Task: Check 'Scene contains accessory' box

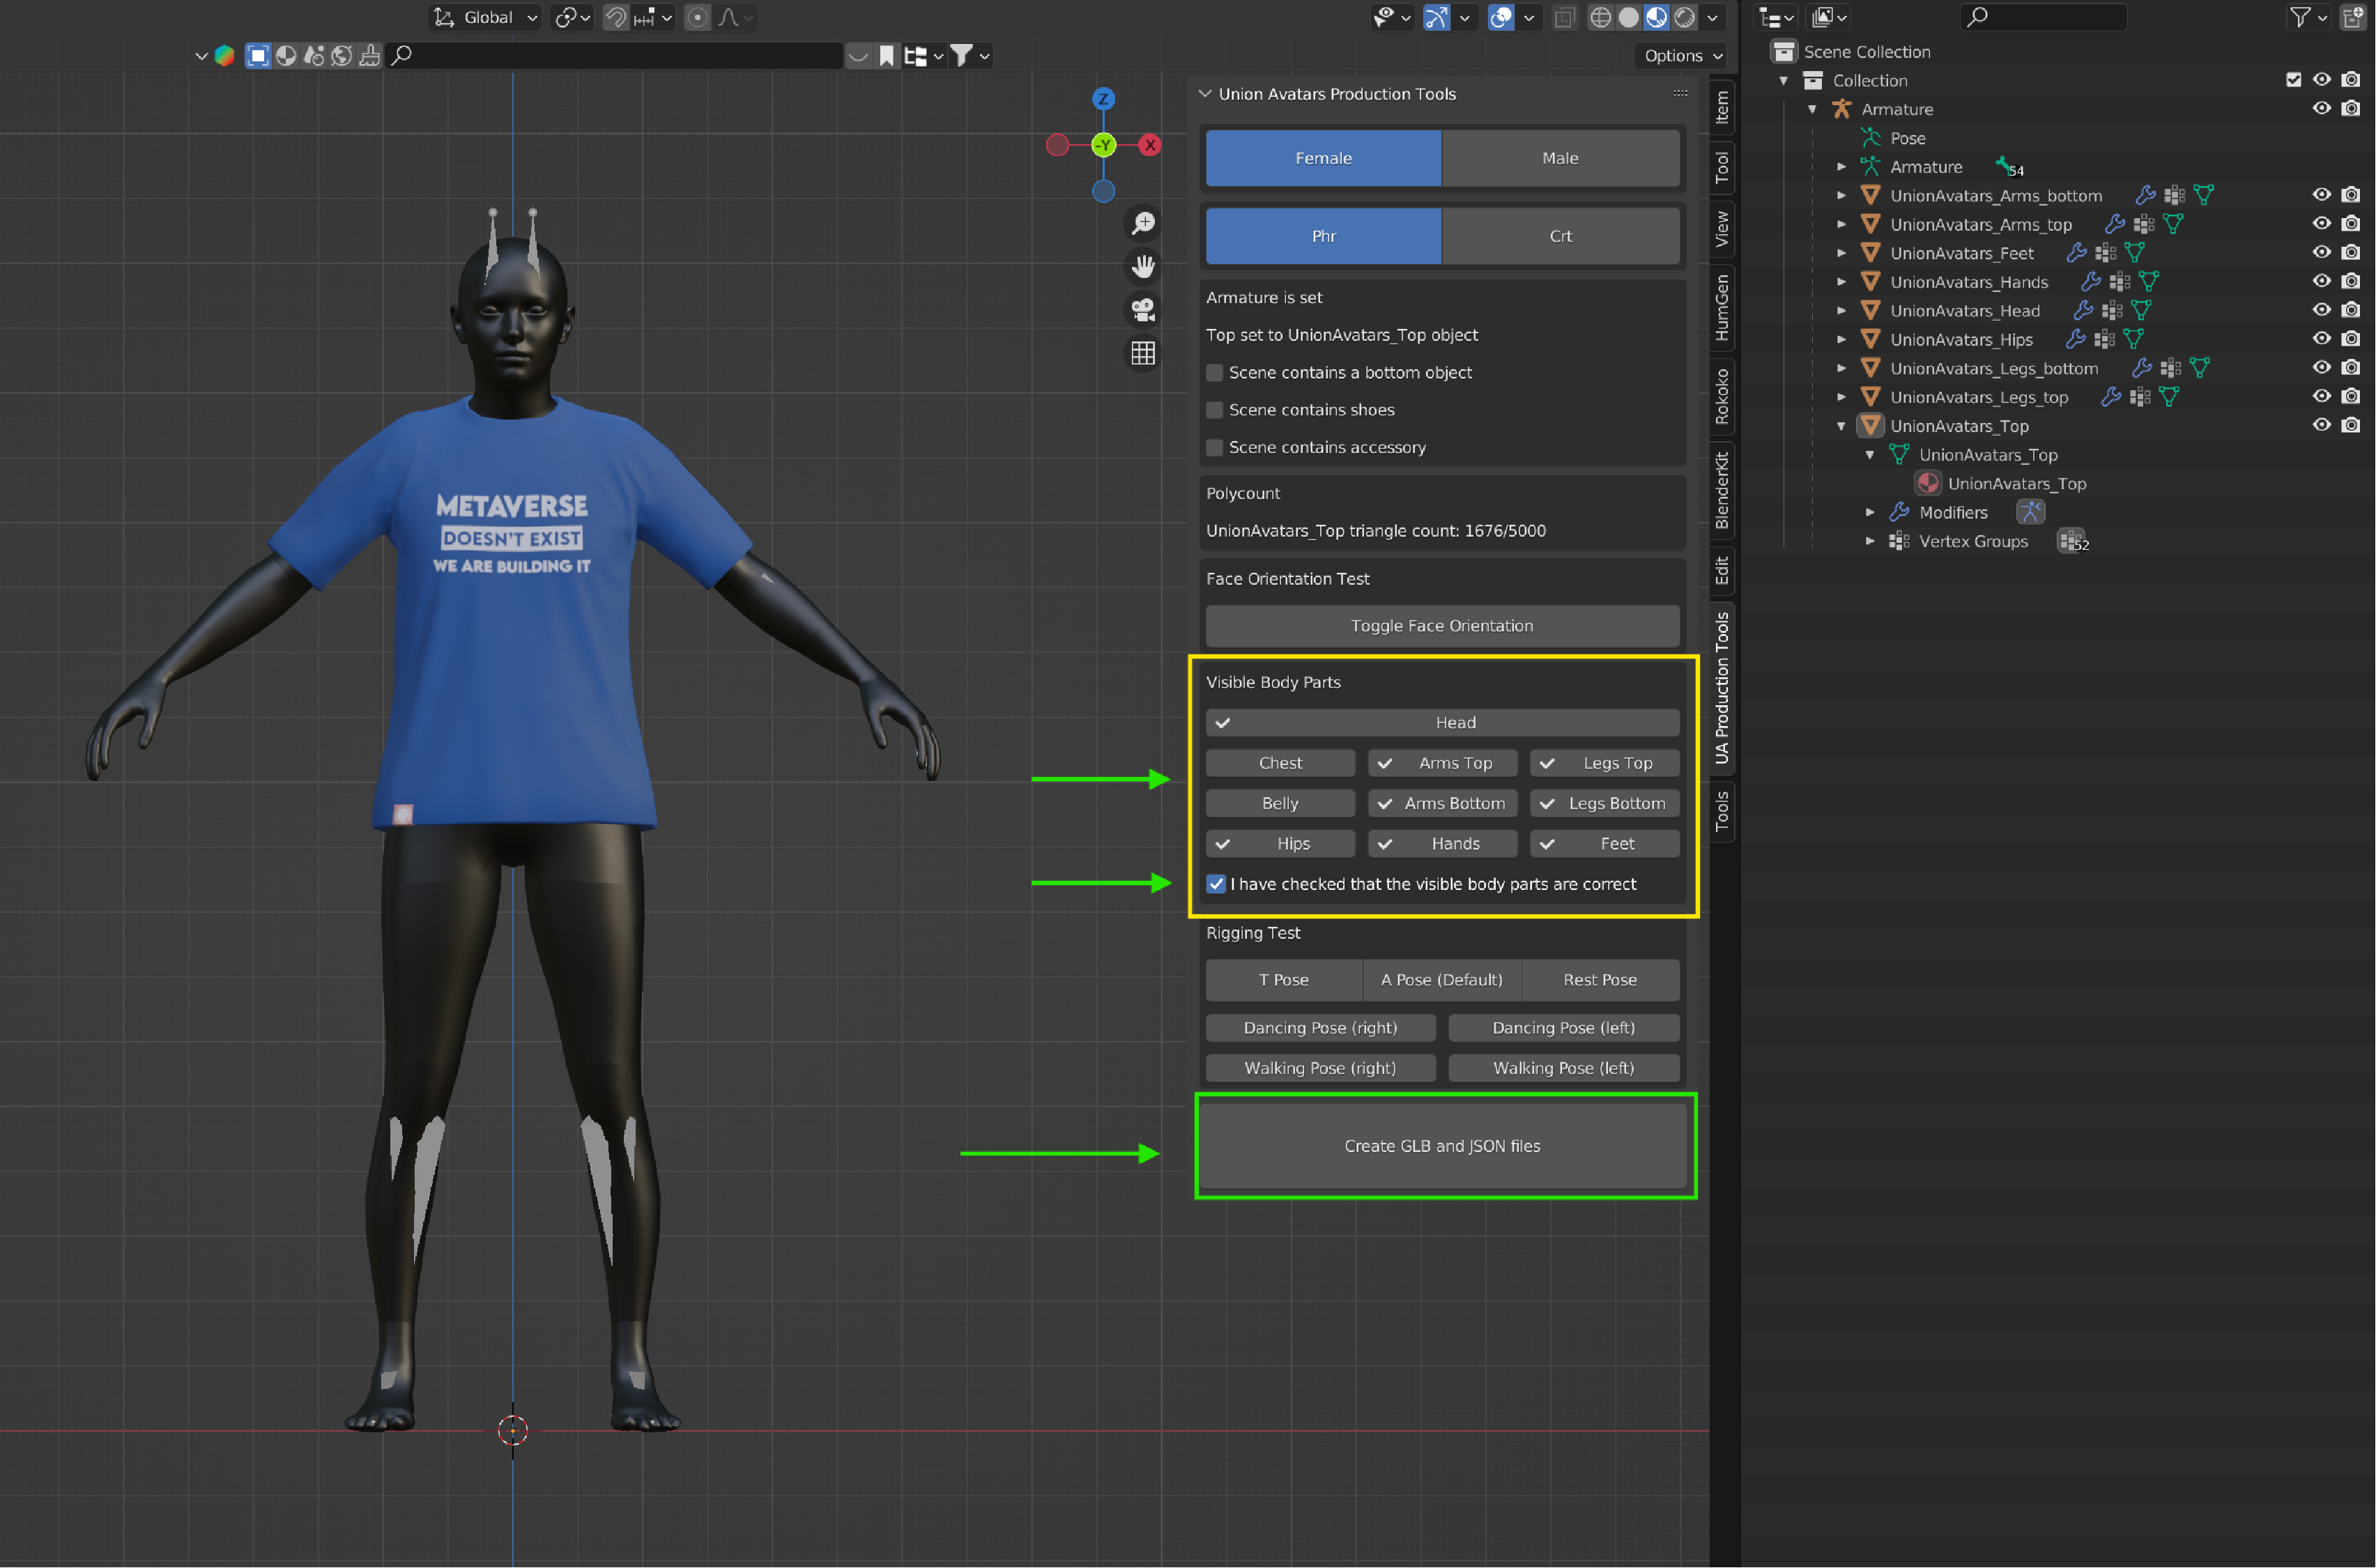Action: tap(1215, 448)
